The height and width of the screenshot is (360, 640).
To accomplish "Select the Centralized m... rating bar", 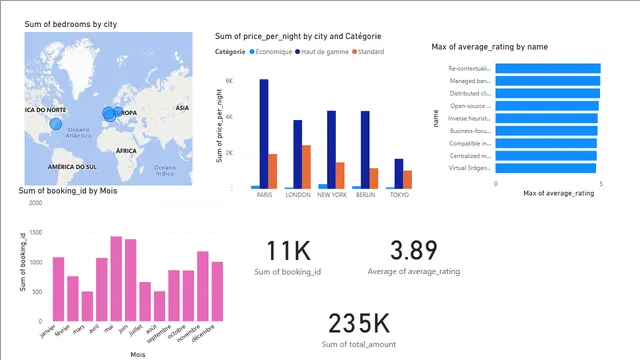I will click(546, 156).
